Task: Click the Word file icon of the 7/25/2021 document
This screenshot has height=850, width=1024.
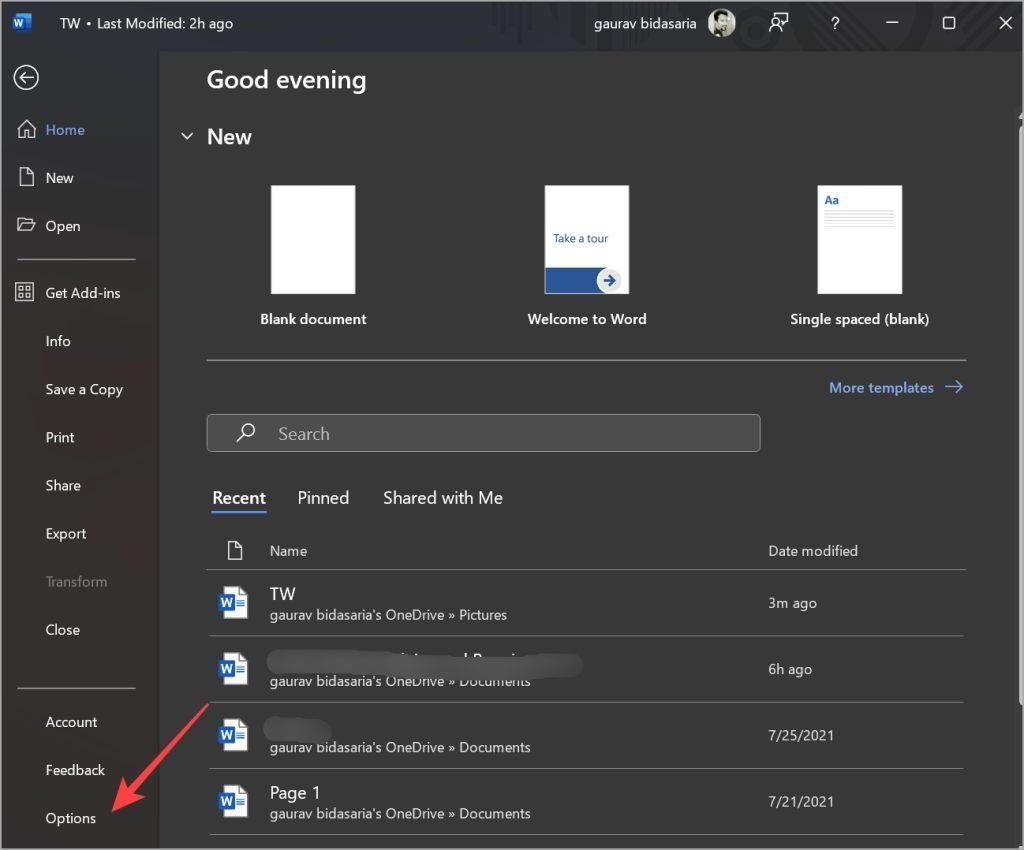Action: pos(233,735)
